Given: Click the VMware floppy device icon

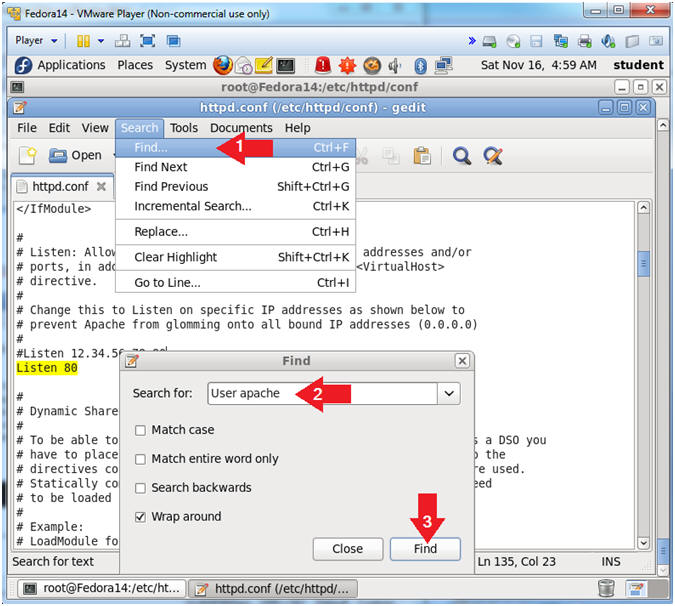Looking at the screenshot, I should 536,41.
